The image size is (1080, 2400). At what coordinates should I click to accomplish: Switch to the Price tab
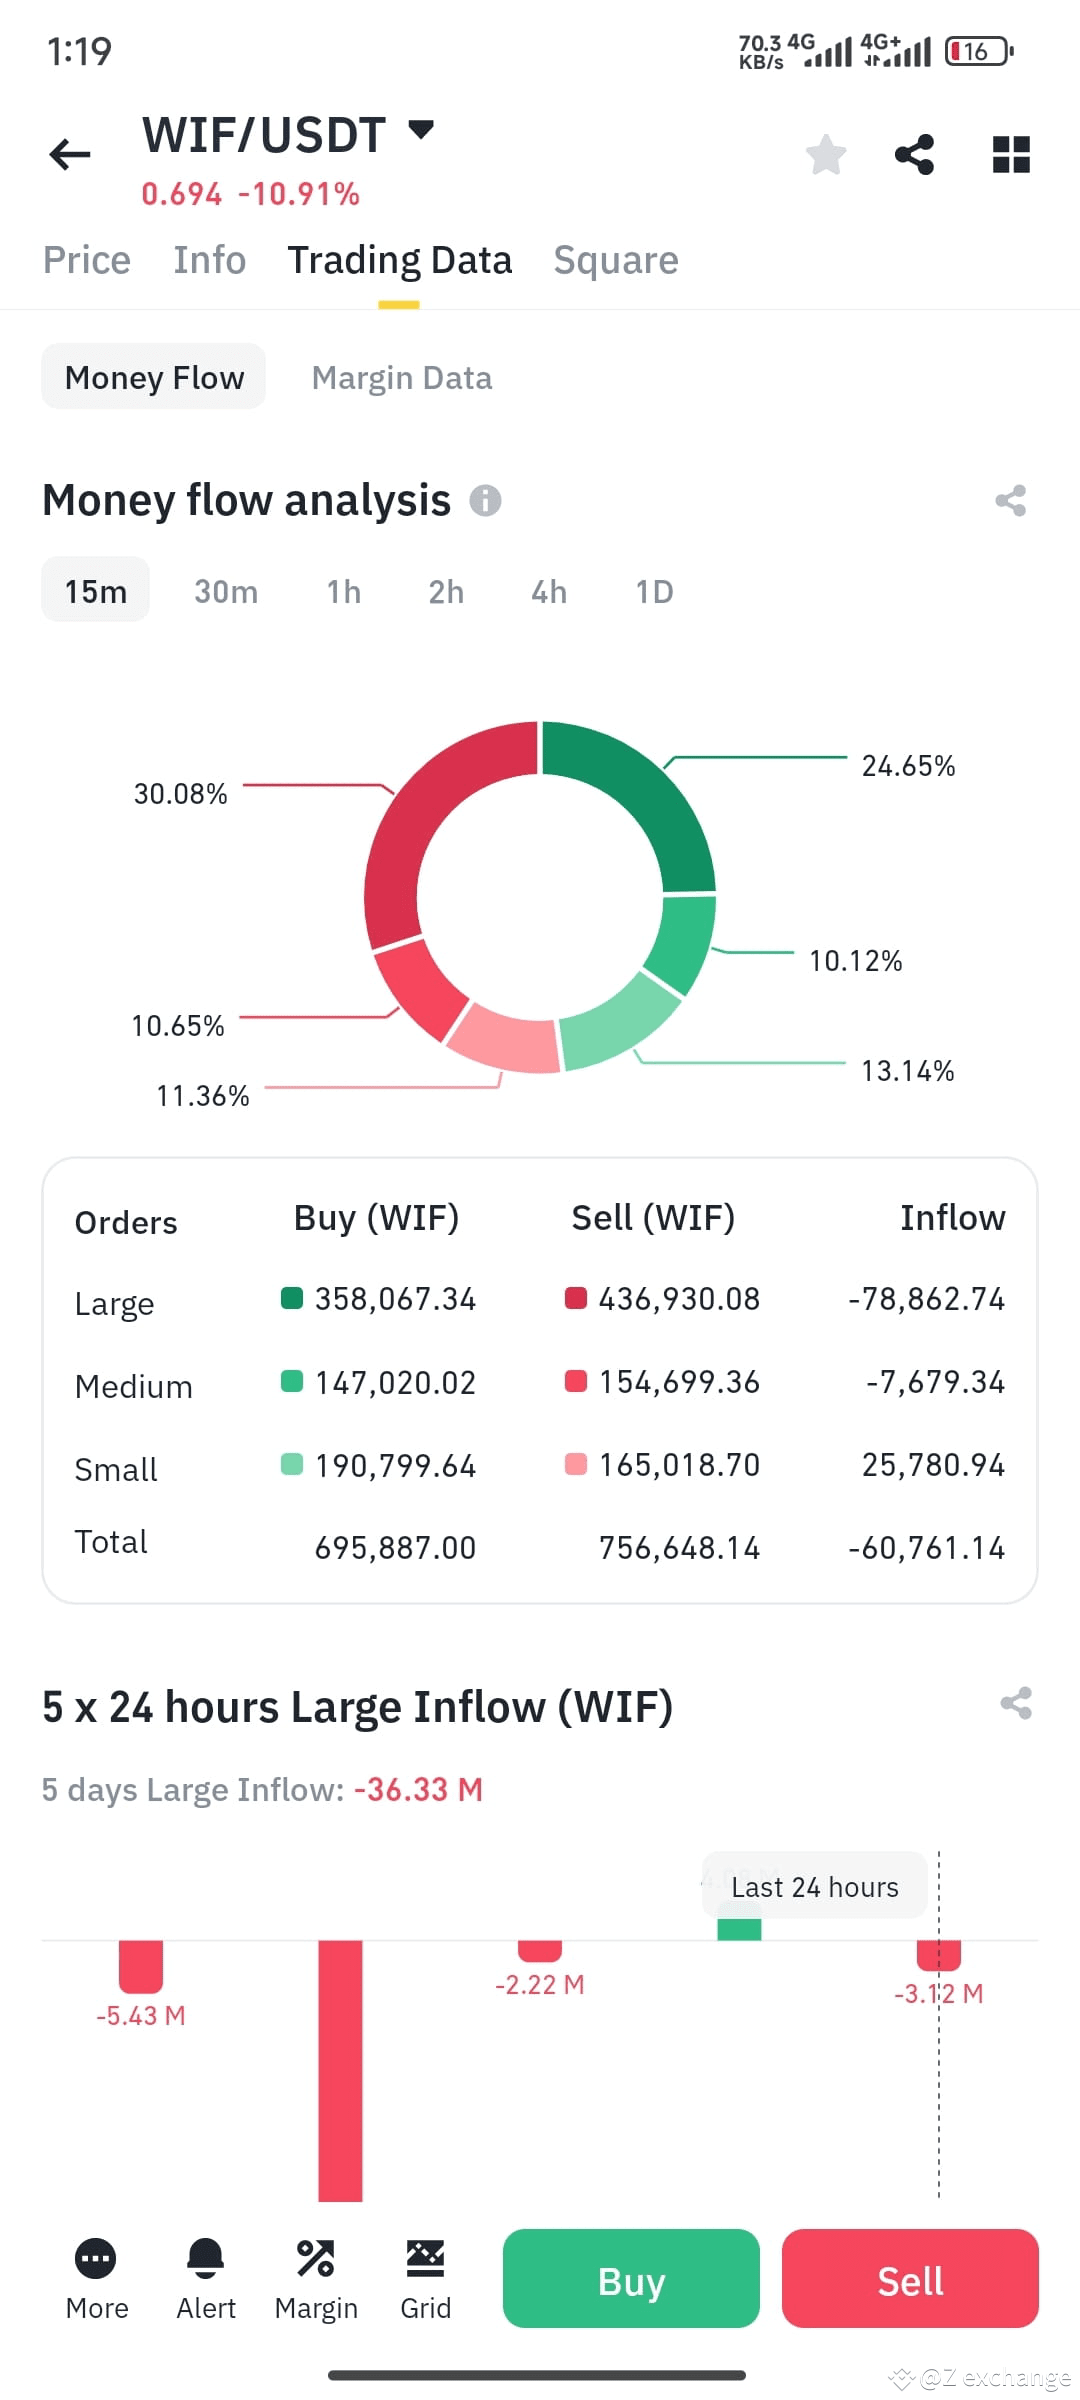coord(86,259)
